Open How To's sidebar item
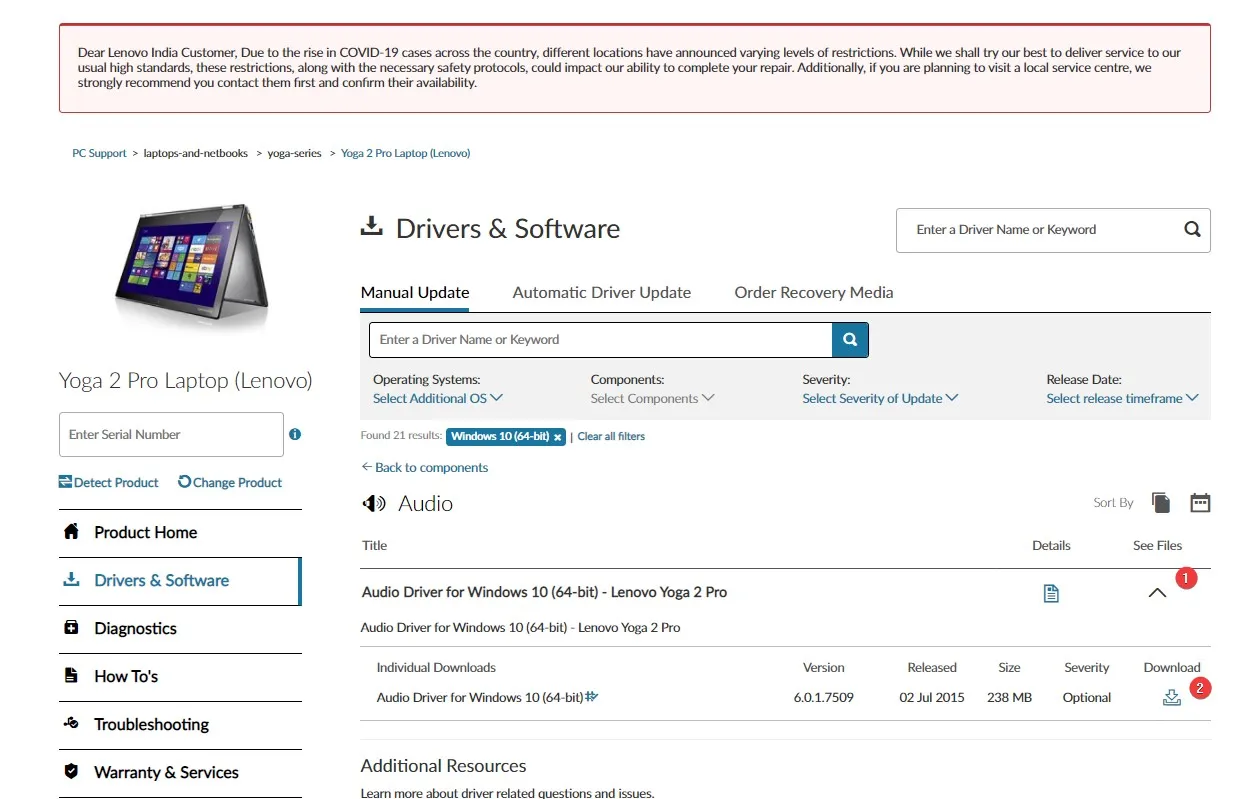Screen dimensions: 1255x799 (180, 677)
